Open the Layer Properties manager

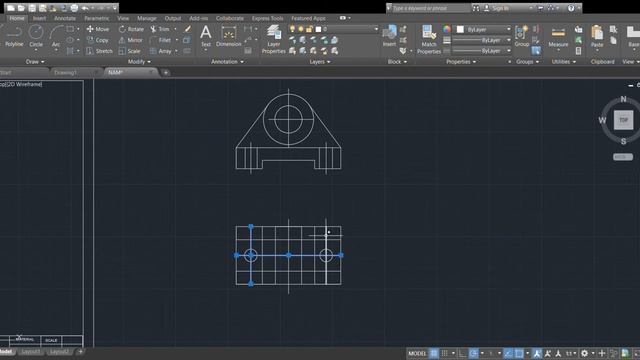pos(273,39)
